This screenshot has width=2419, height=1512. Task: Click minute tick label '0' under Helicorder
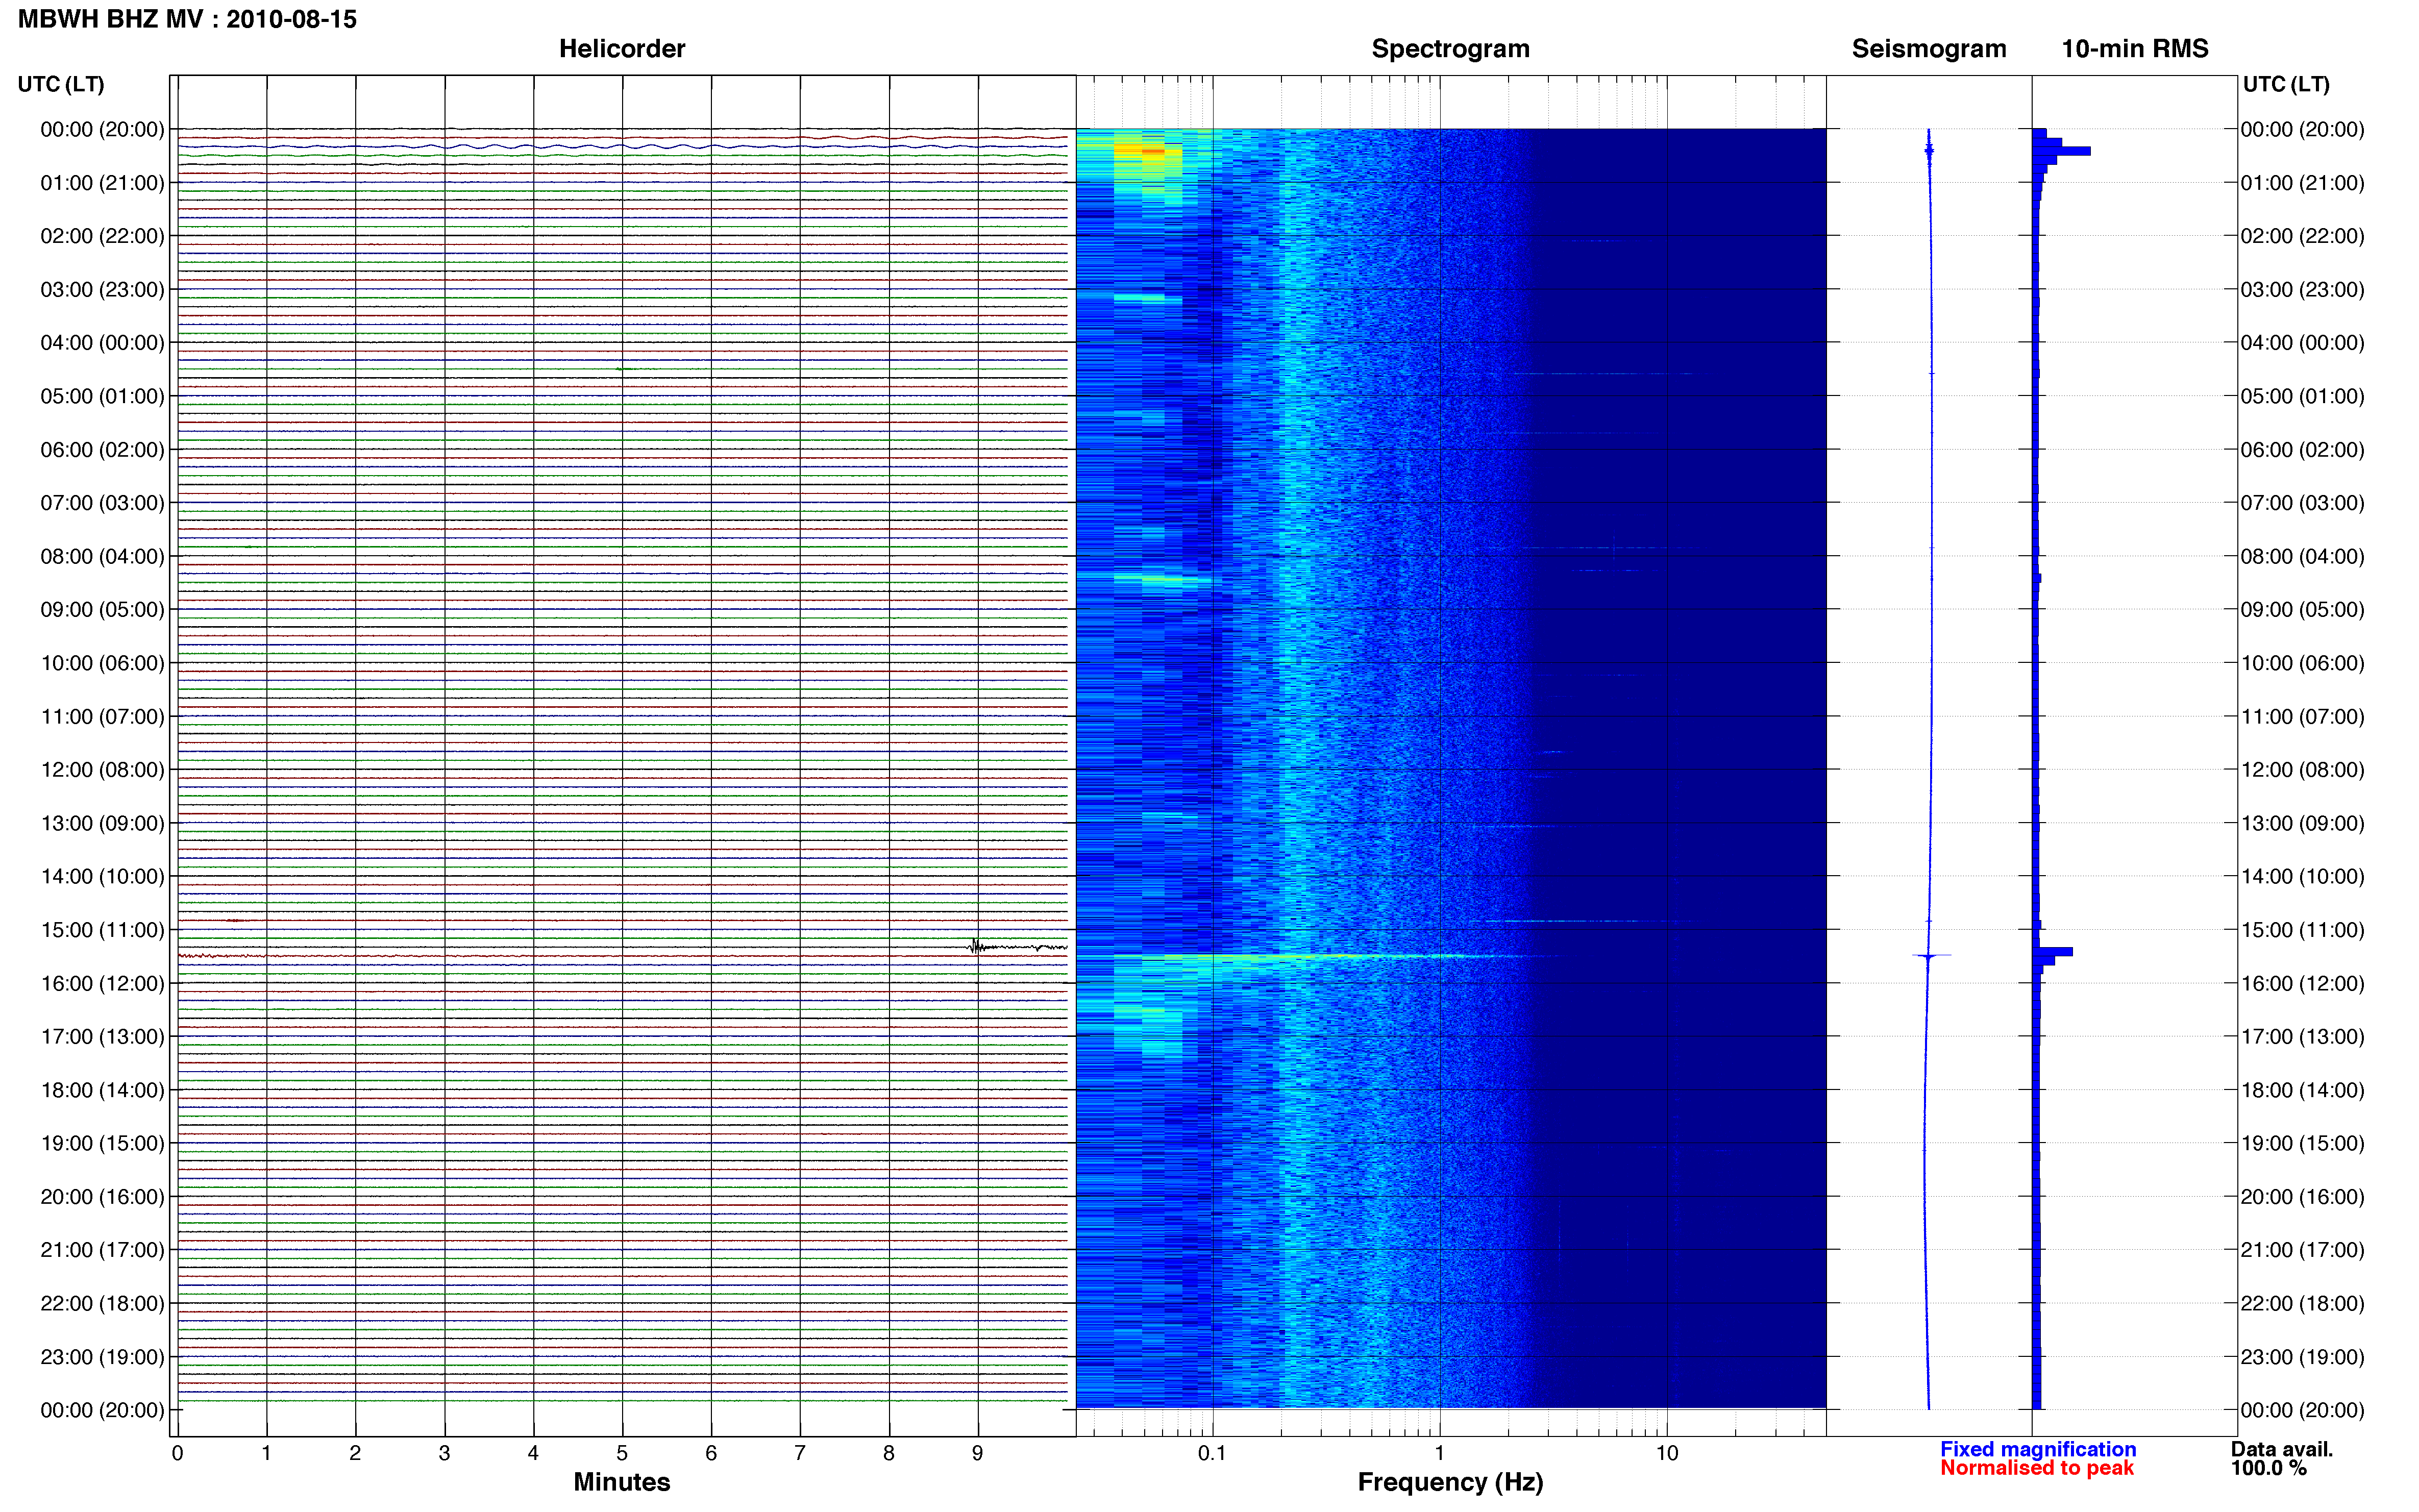click(x=177, y=1454)
